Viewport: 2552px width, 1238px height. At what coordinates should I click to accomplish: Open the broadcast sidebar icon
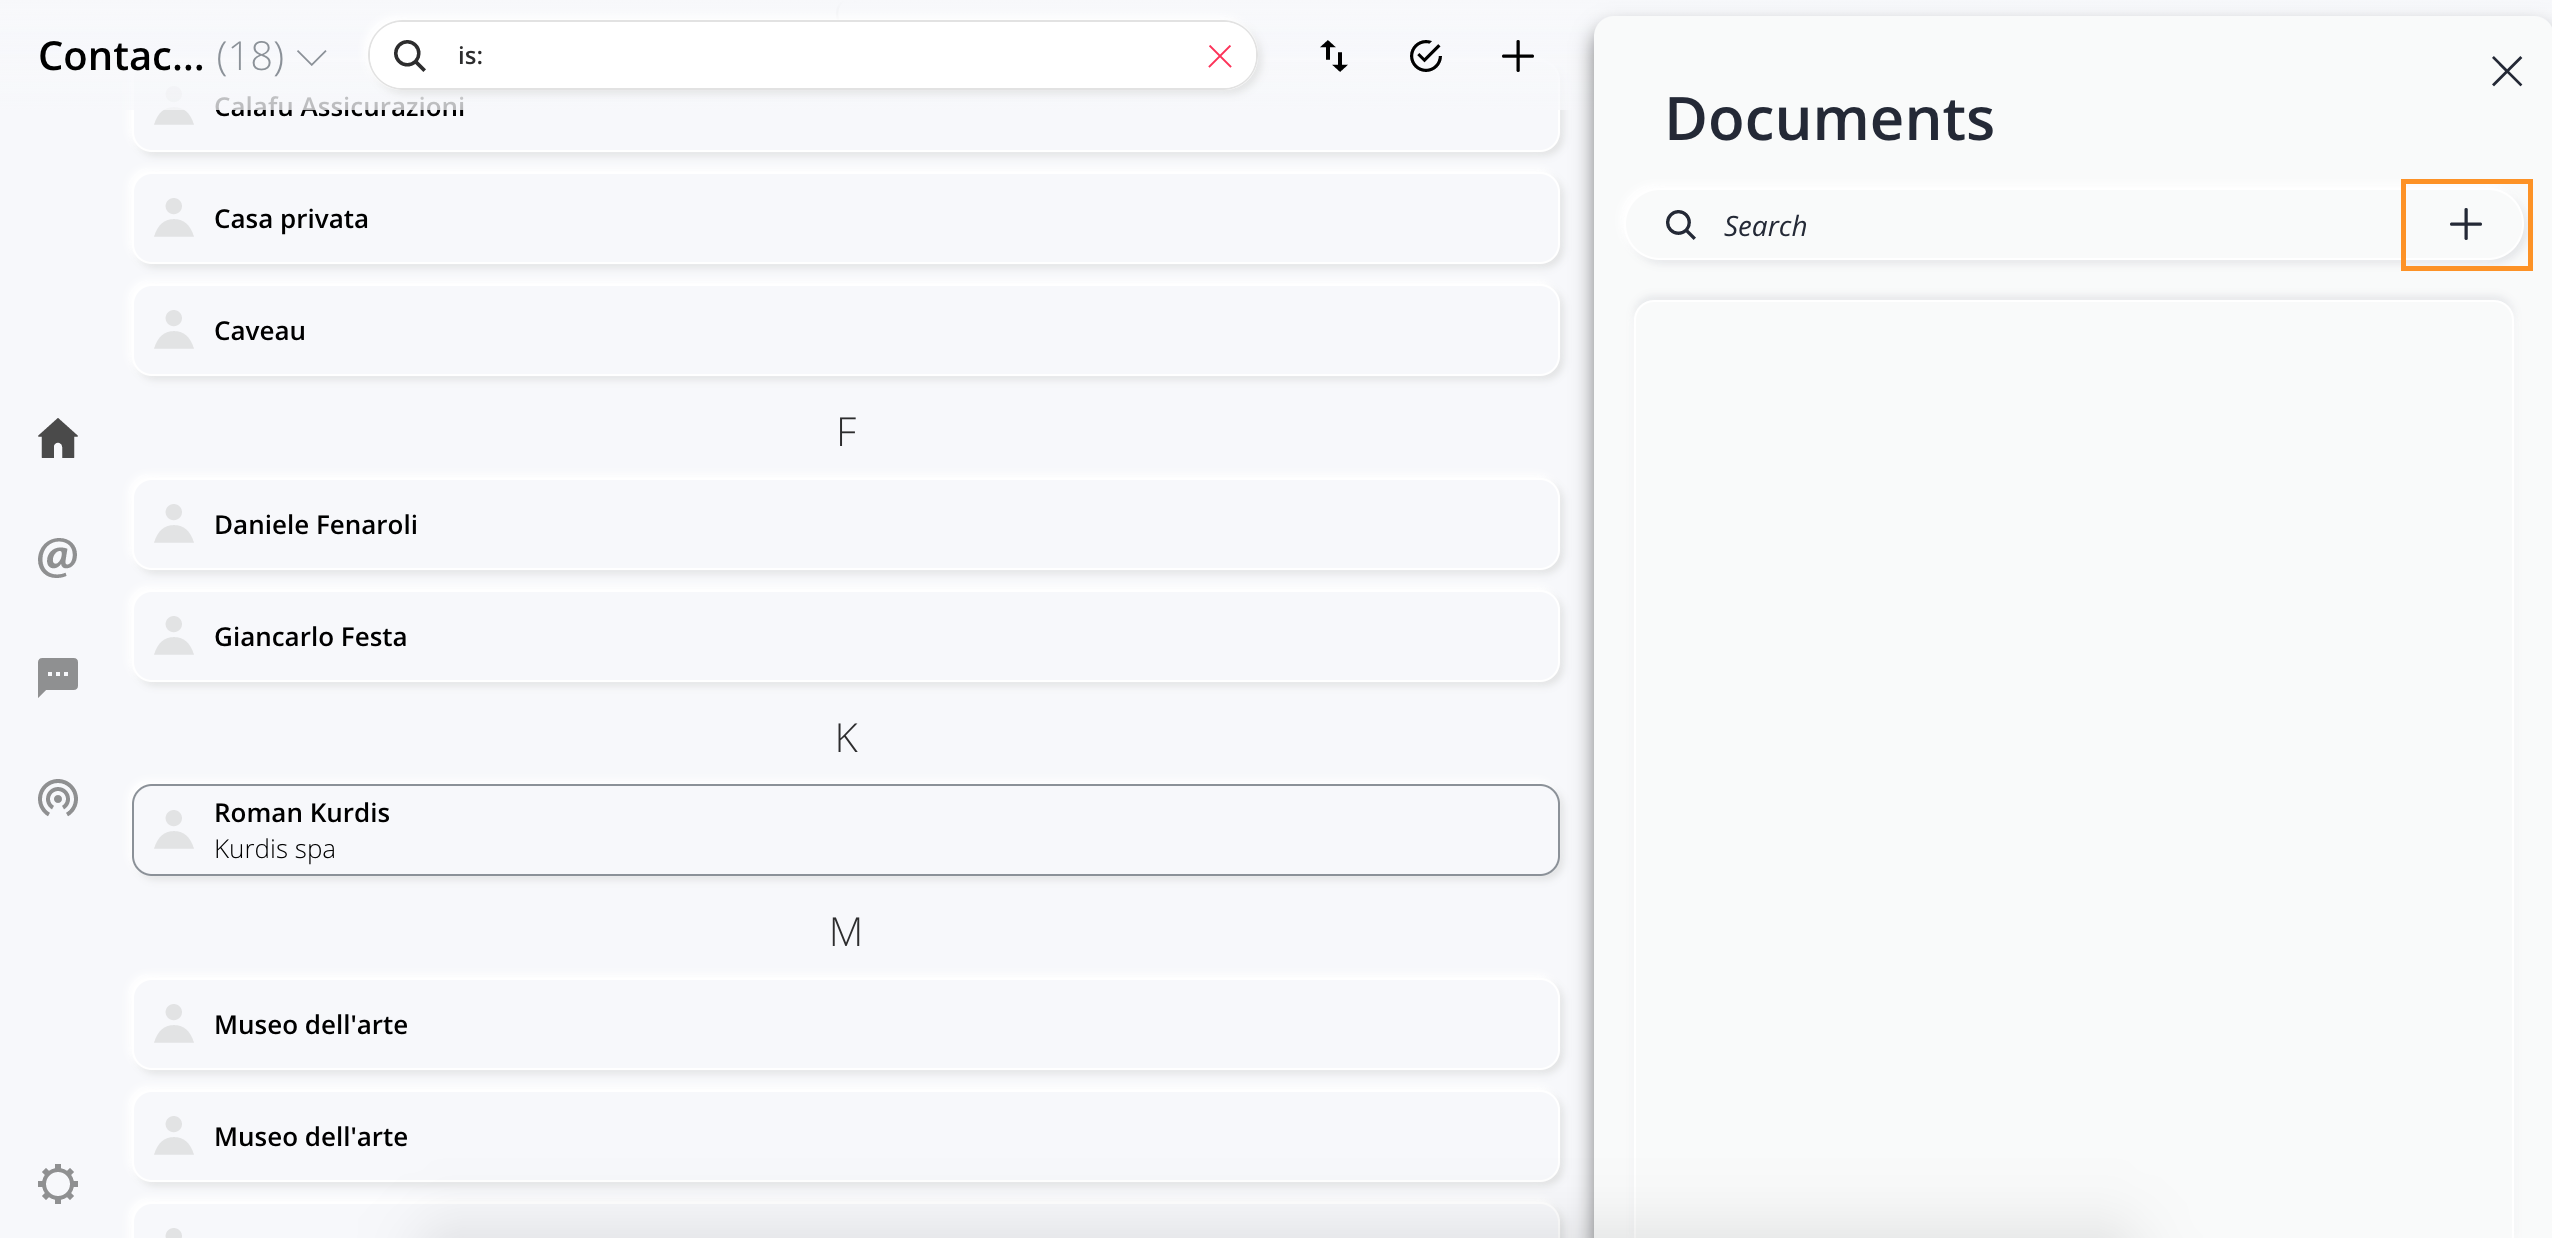(58, 798)
